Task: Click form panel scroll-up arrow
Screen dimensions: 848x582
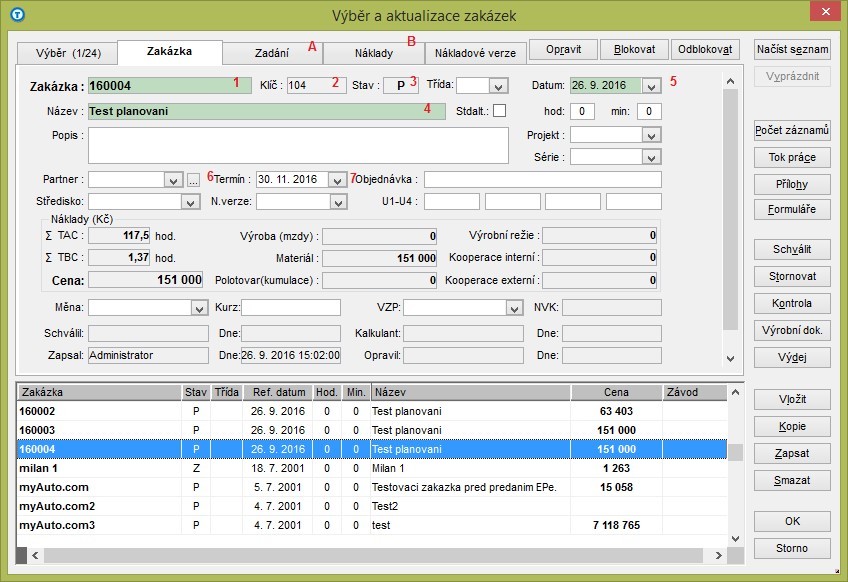Action: coord(731,81)
